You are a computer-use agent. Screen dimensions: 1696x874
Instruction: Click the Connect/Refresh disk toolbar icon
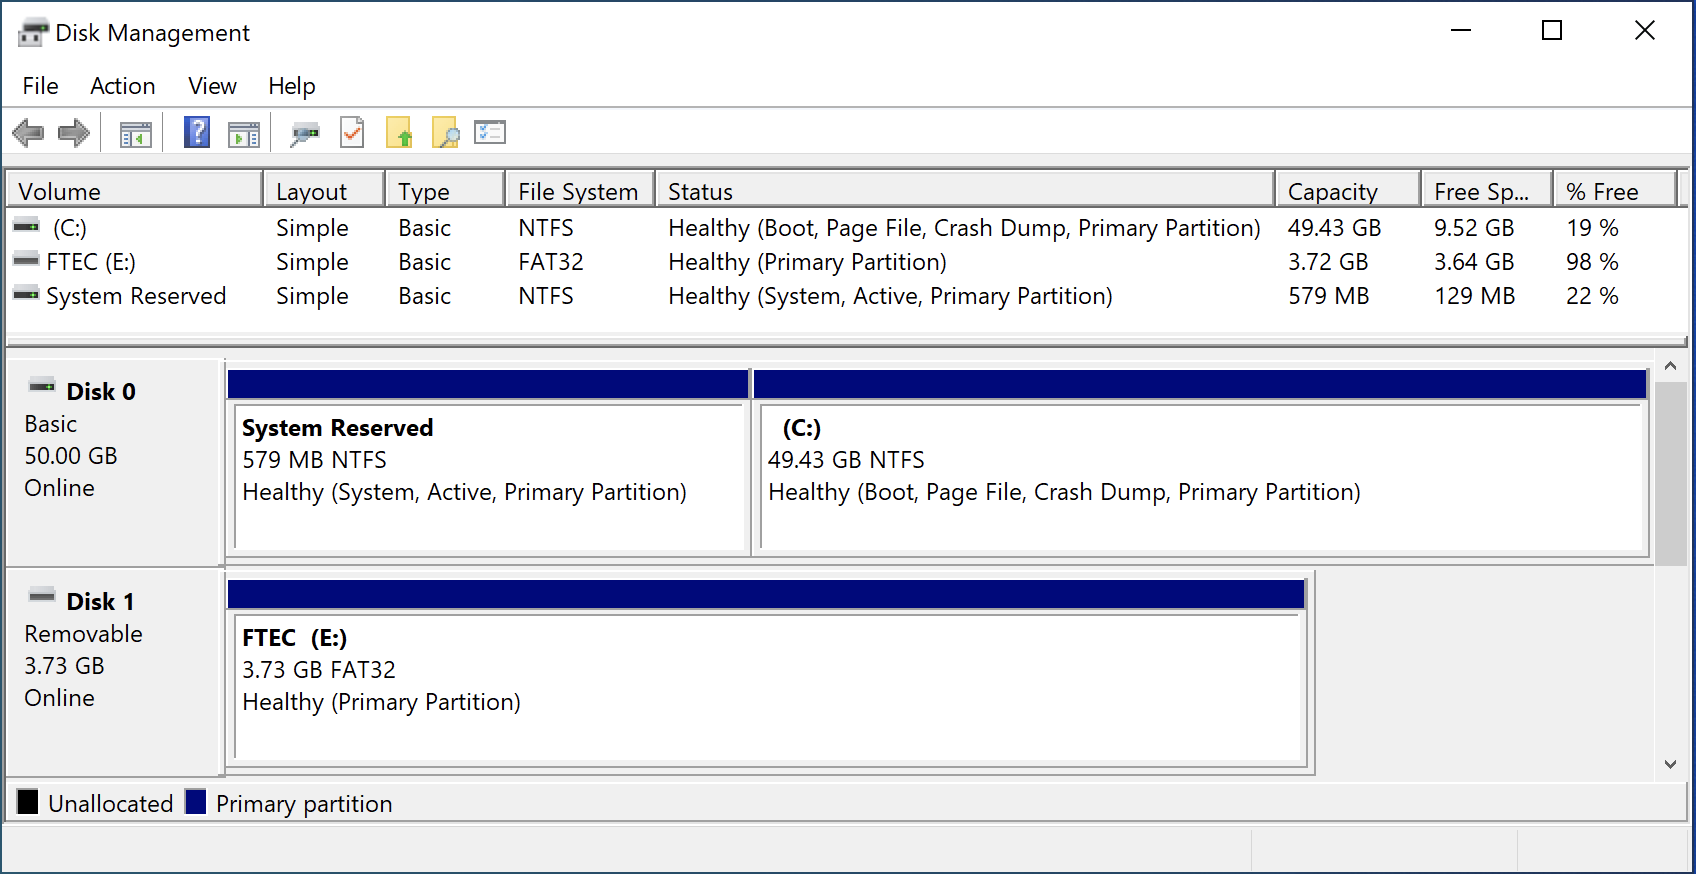[x=305, y=133]
